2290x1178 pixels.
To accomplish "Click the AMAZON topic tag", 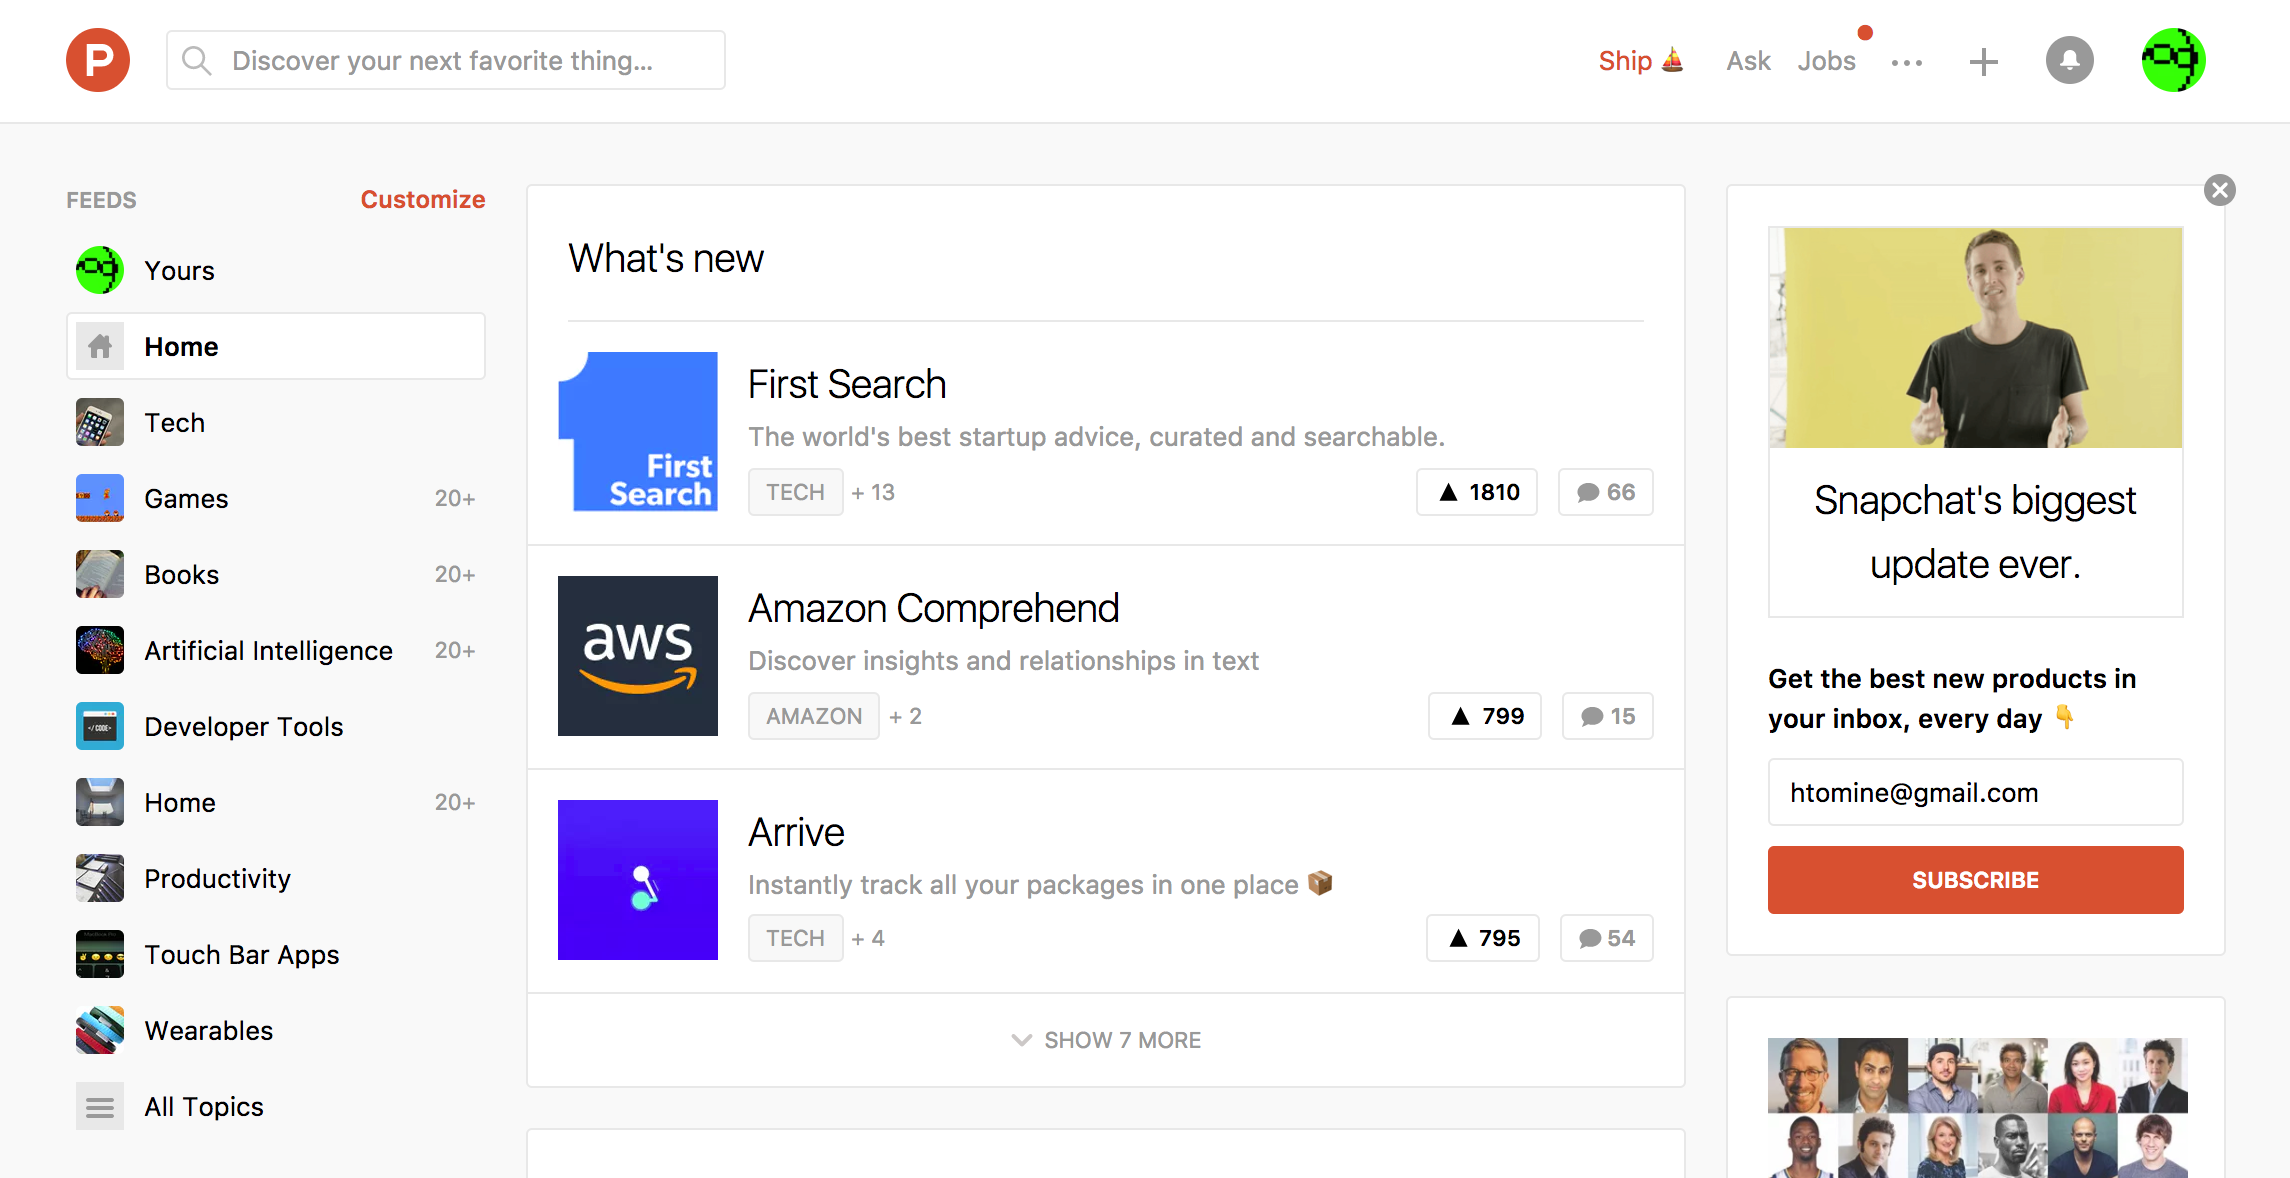I will (814, 716).
